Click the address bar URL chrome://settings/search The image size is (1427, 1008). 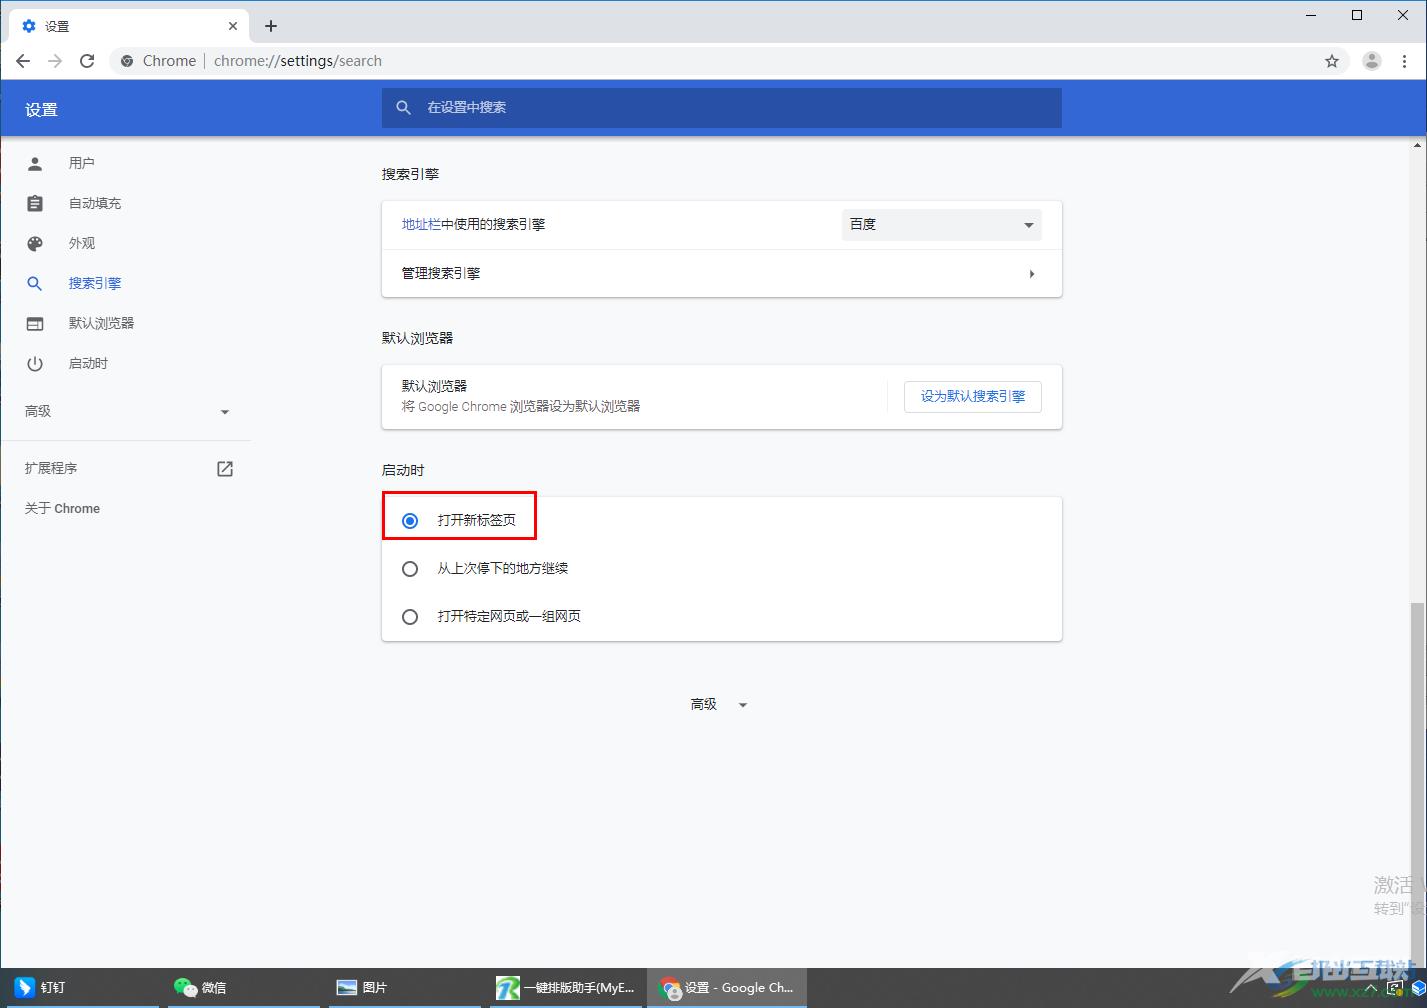coord(298,61)
